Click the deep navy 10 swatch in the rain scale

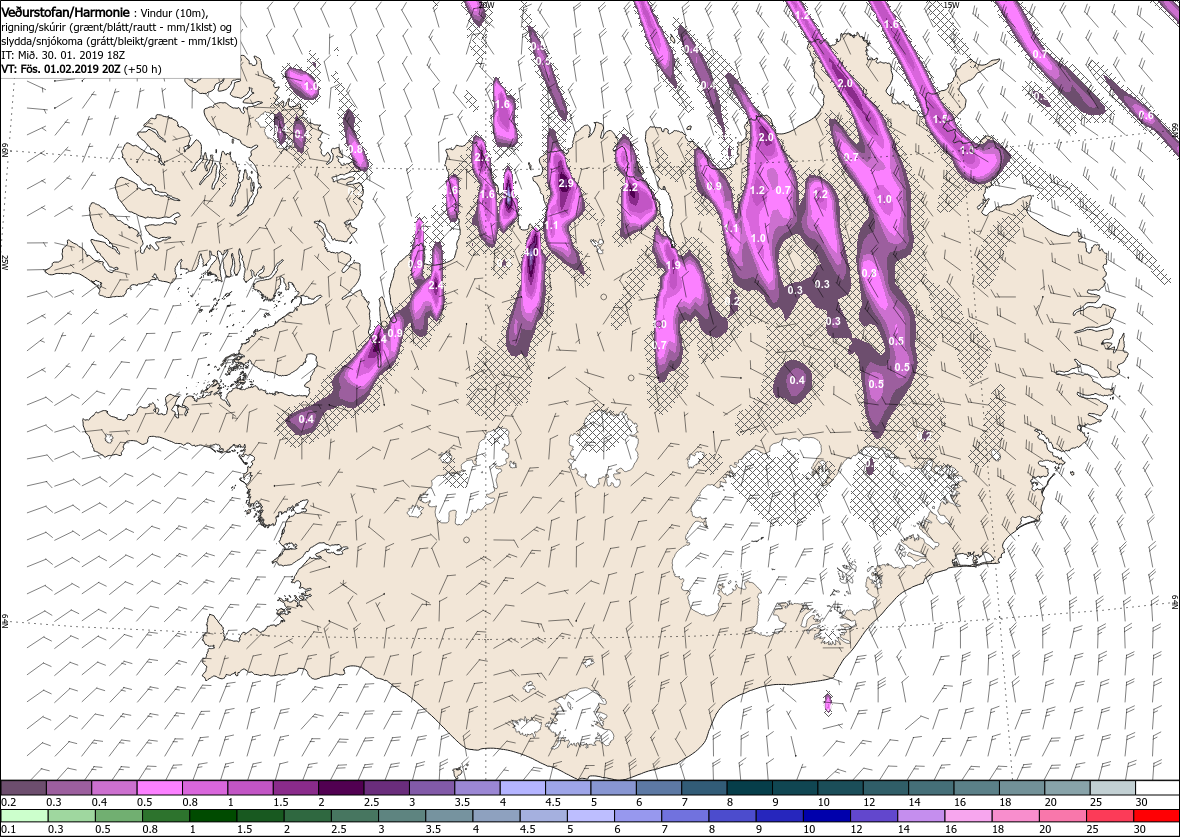click(826, 816)
